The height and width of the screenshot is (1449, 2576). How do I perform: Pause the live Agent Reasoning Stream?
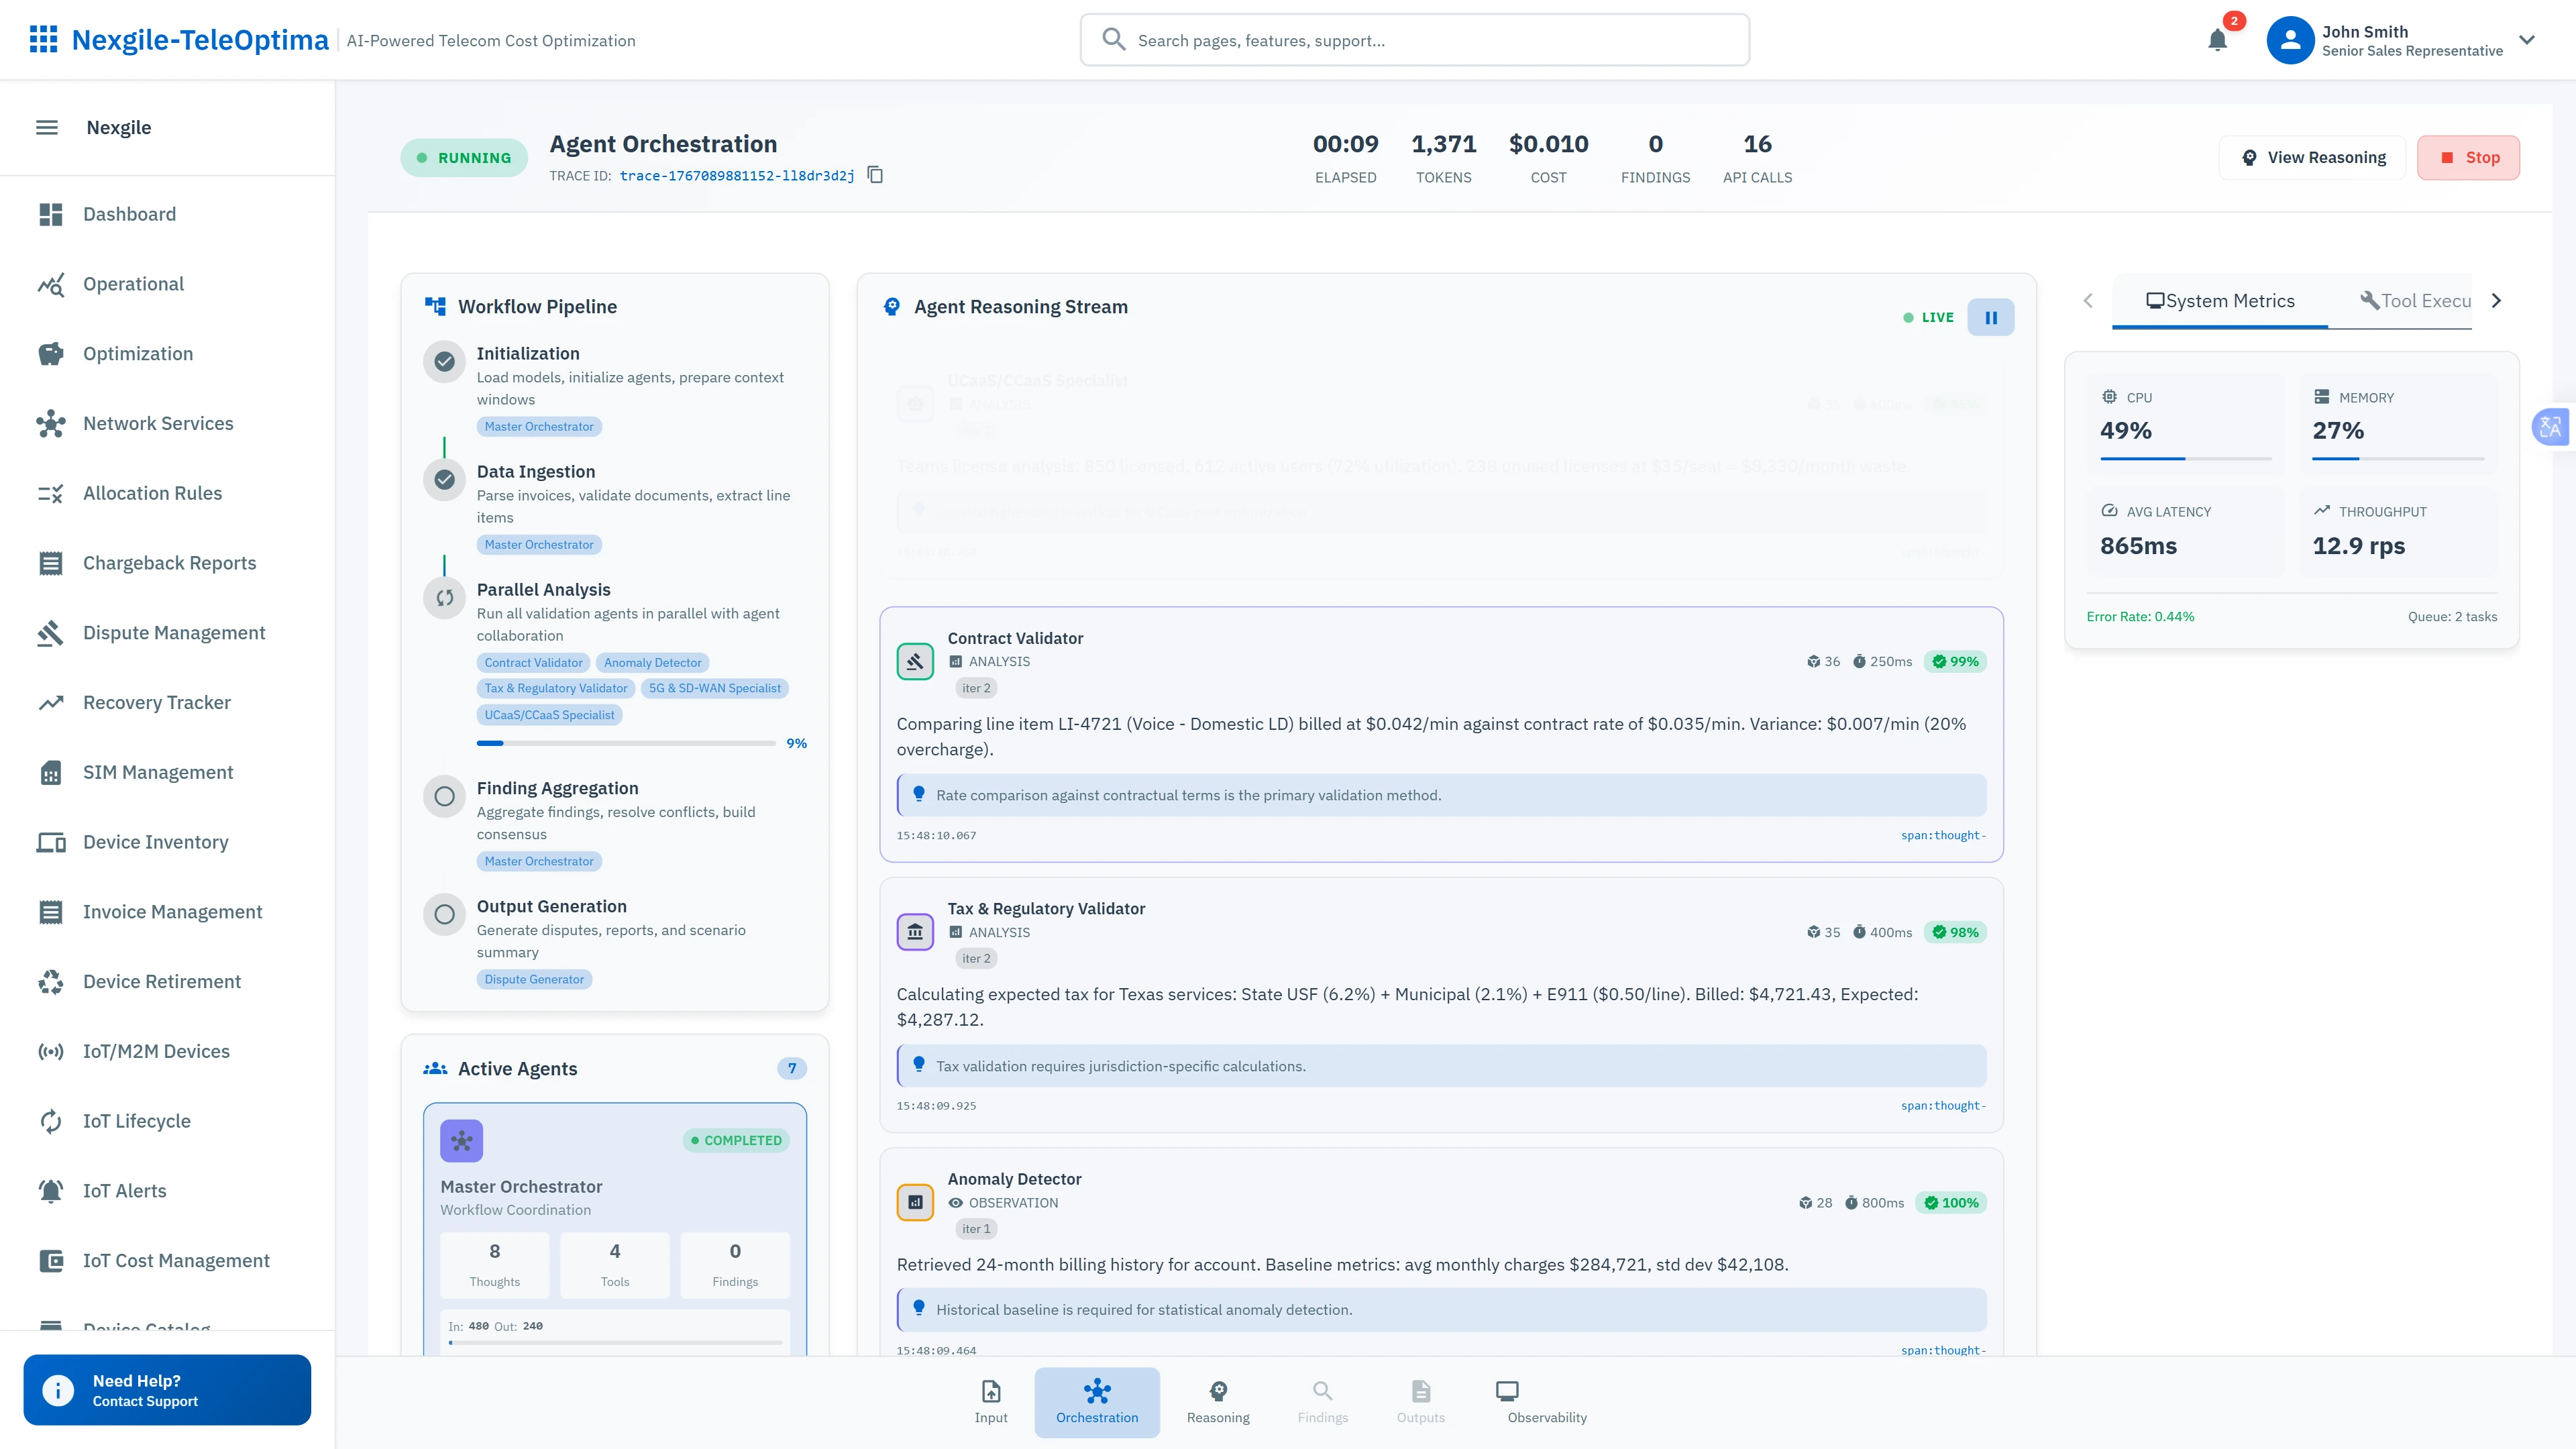(x=1991, y=317)
